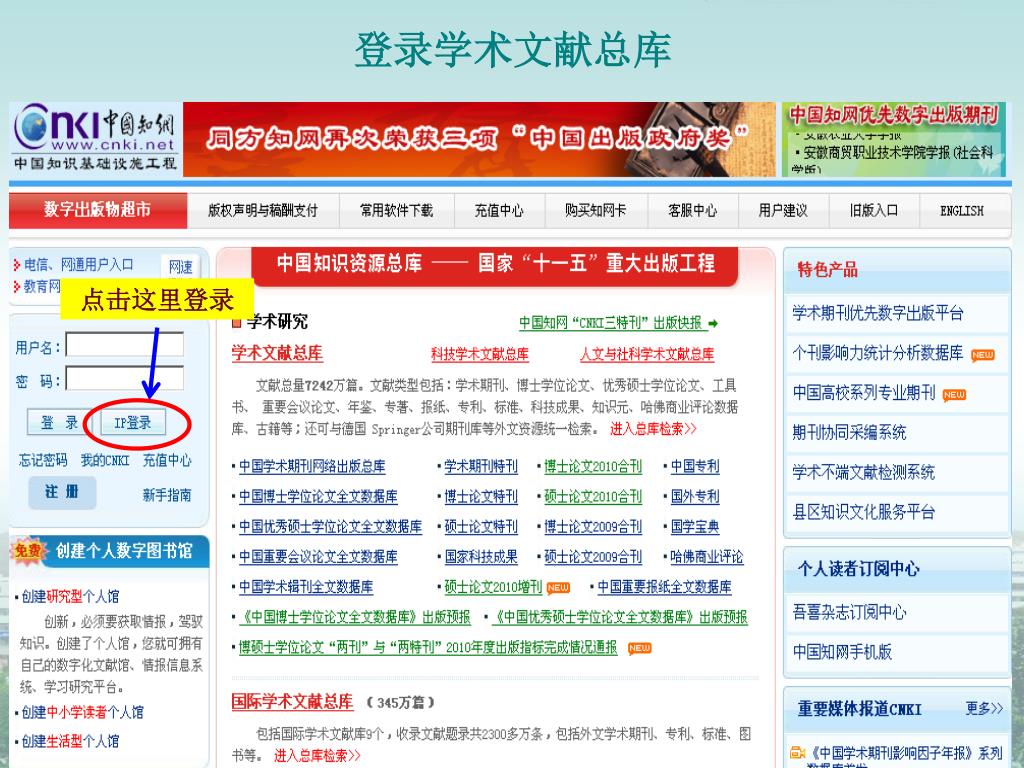
Task: Click the 免费 badge icon
Action: click(x=27, y=551)
